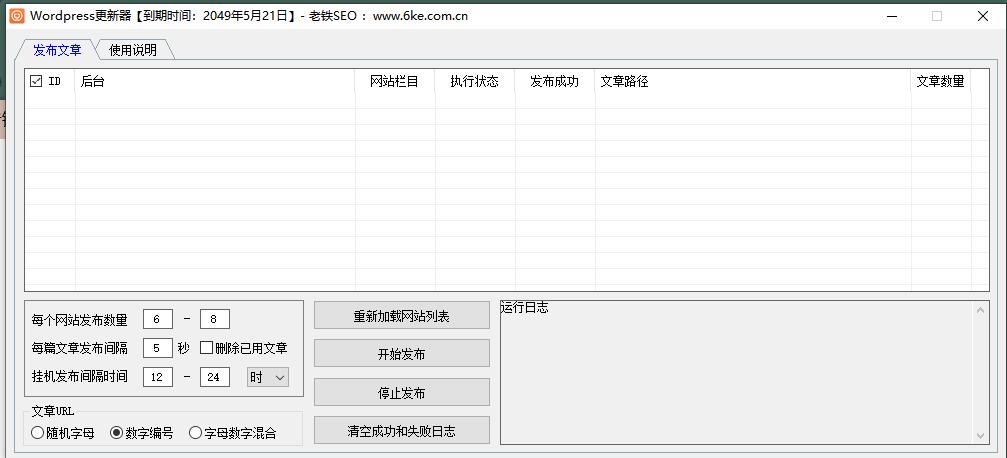
Task: Click the 运行日志 scrollbar down arrow
Action: click(x=980, y=433)
